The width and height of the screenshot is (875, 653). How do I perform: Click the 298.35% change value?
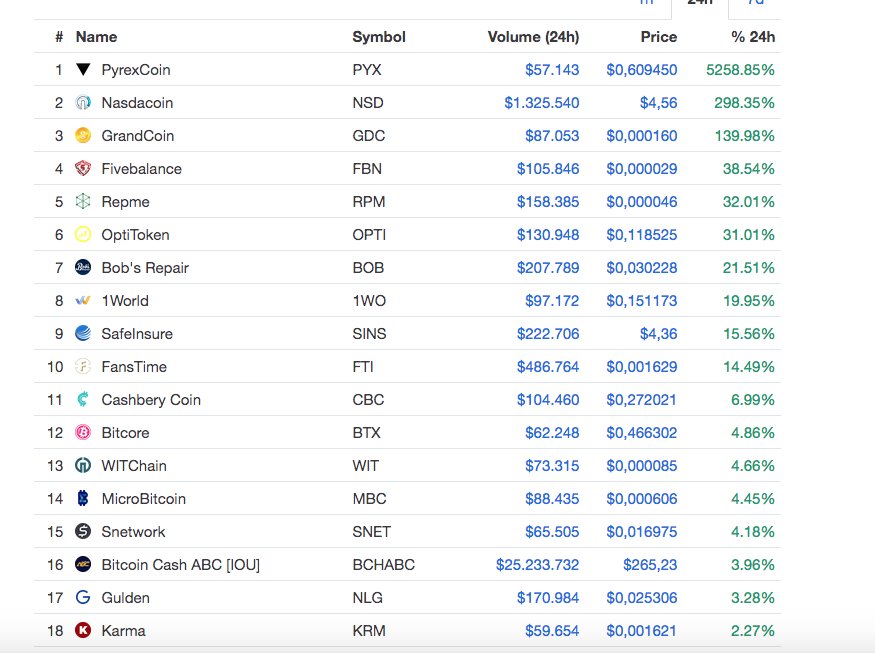(x=744, y=103)
